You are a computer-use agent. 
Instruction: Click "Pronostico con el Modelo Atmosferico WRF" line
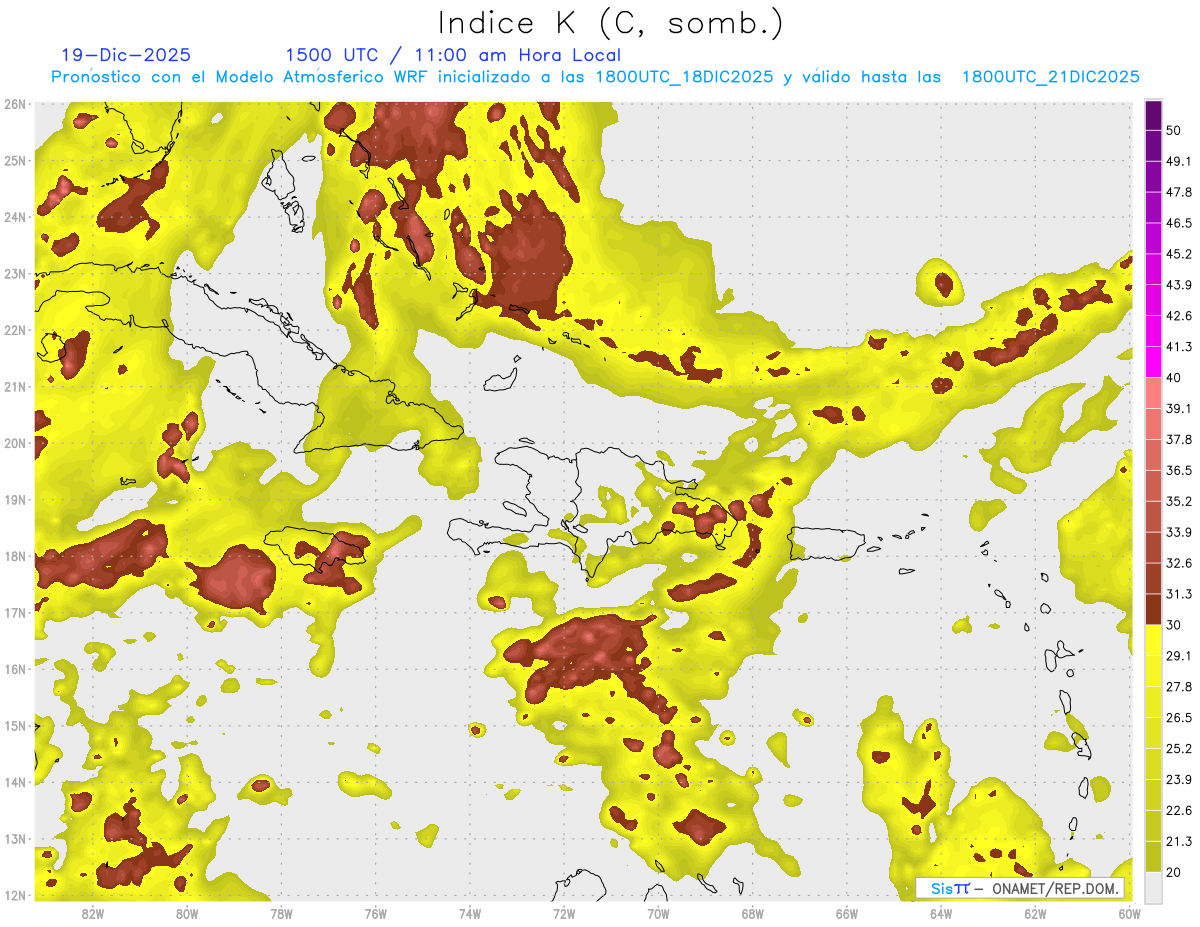[596, 77]
